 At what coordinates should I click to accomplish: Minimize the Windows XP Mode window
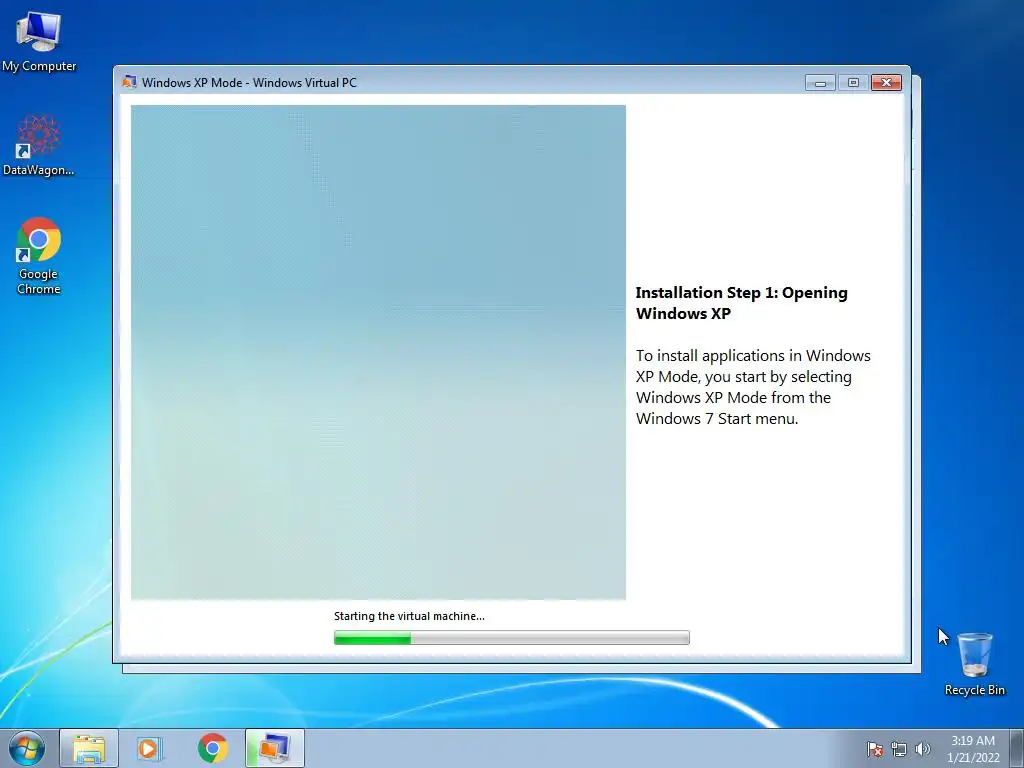[820, 82]
